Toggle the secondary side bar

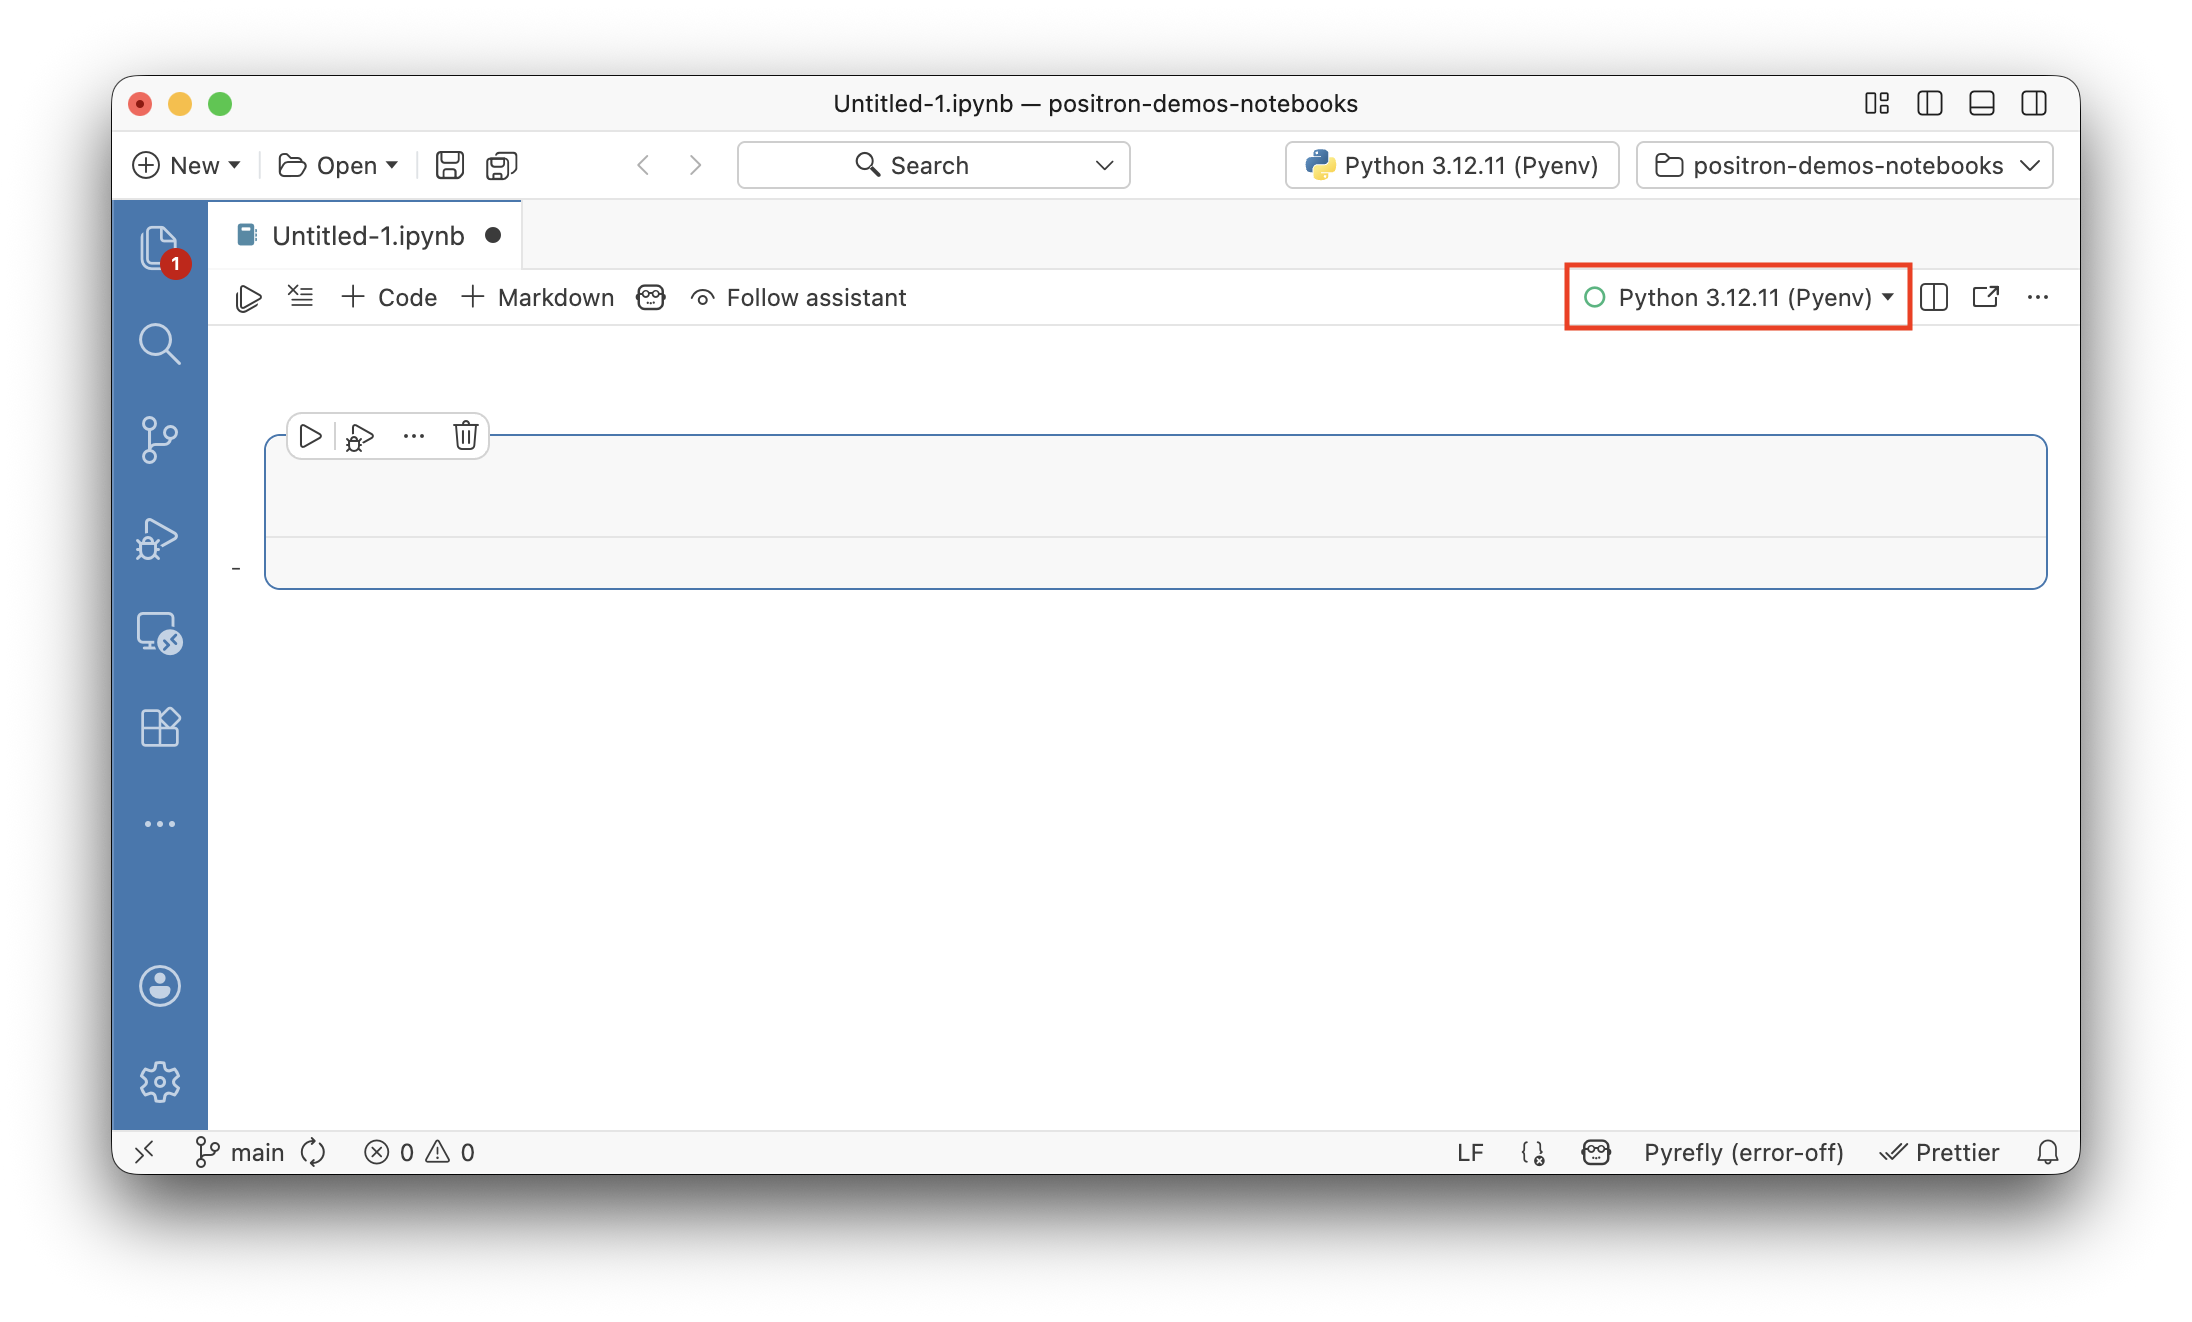pos(2034,103)
